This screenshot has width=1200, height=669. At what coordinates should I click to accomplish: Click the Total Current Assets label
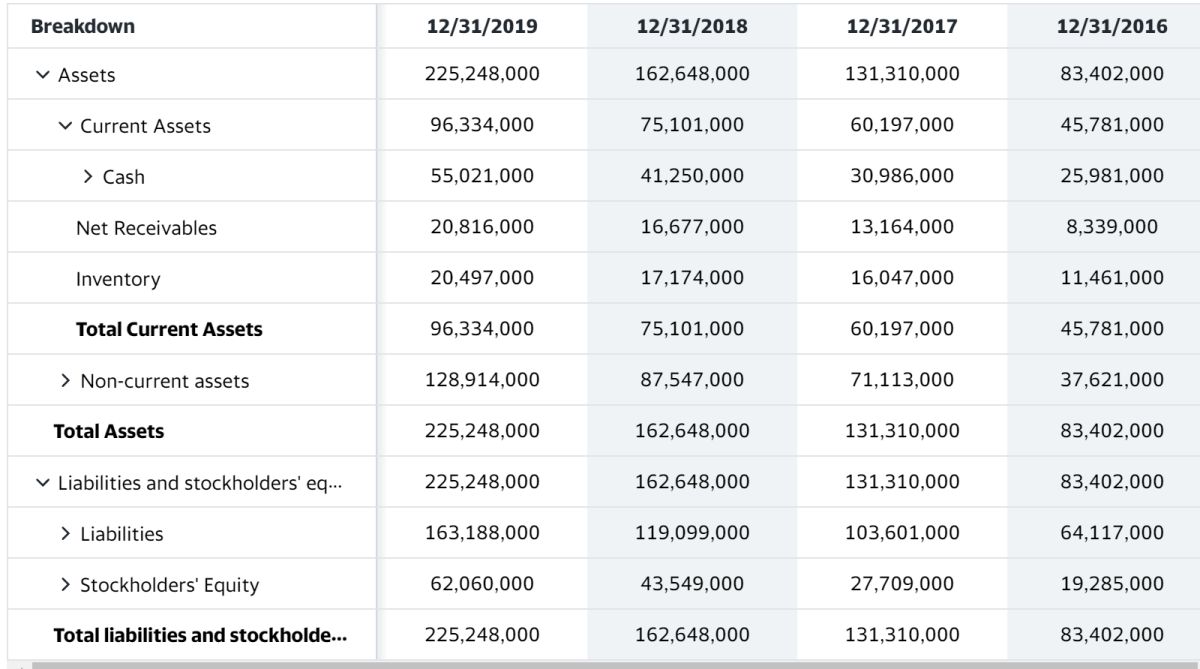pyautogui.click(x=169, y=329)
